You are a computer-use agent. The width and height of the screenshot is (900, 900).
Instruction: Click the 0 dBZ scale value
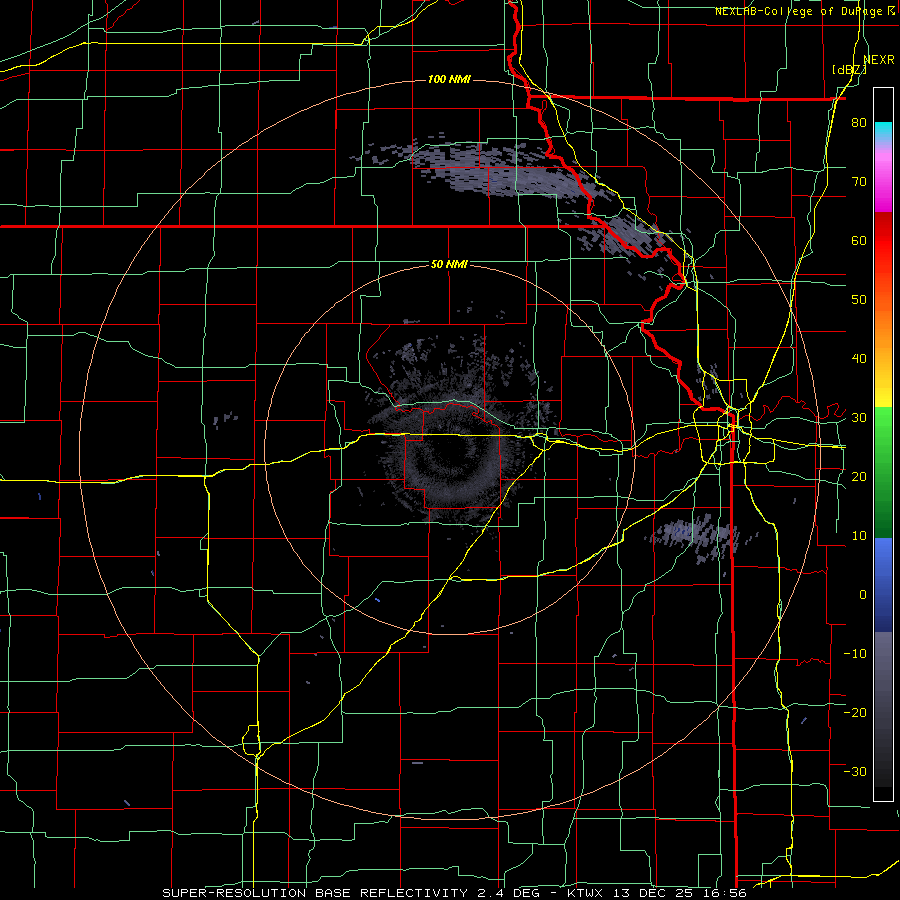863,595
